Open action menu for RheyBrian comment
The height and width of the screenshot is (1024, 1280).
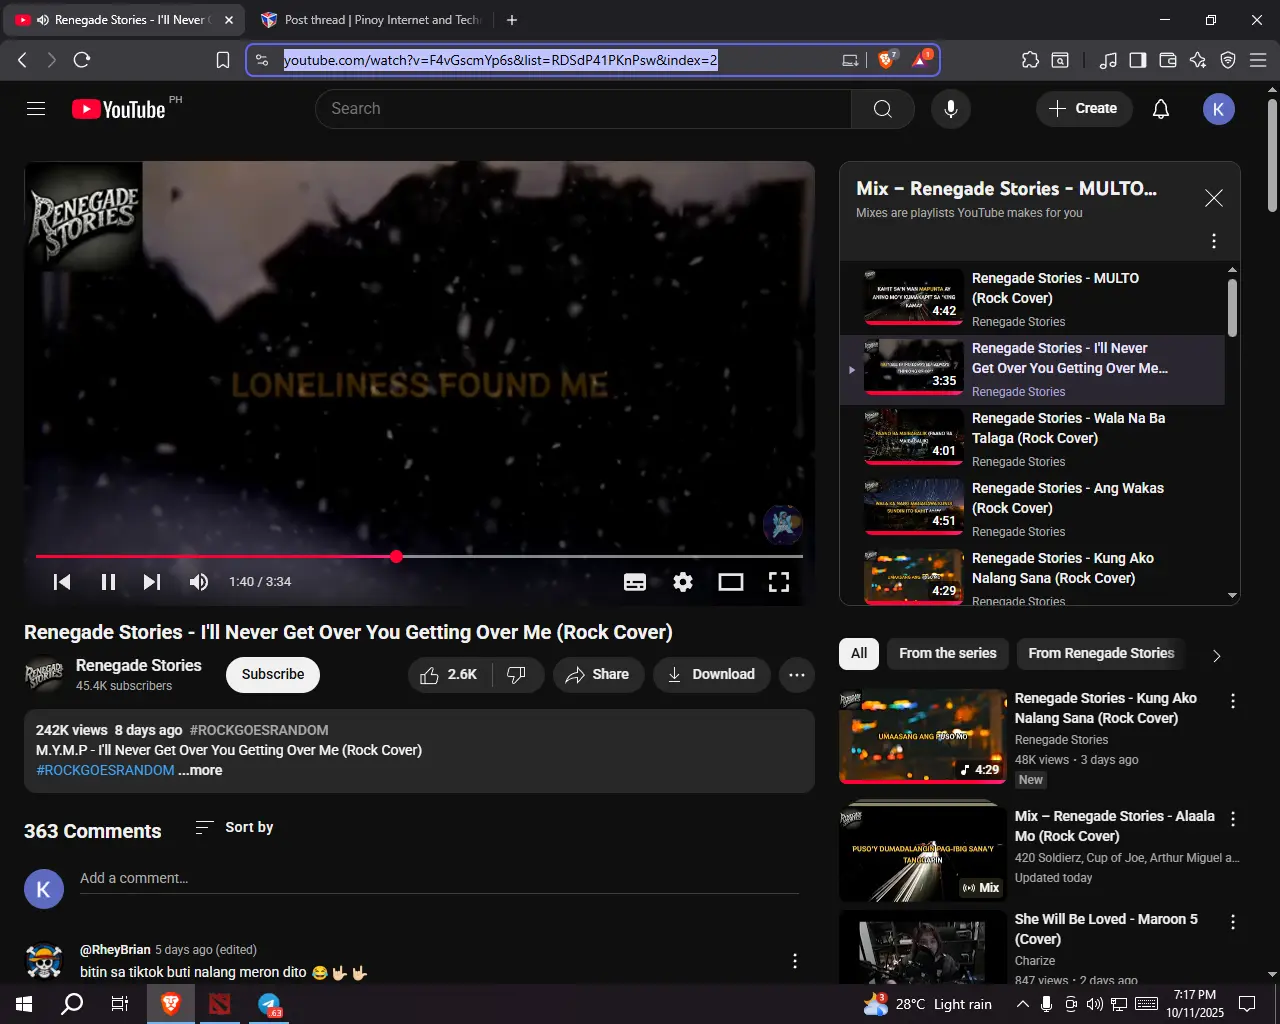795,961
